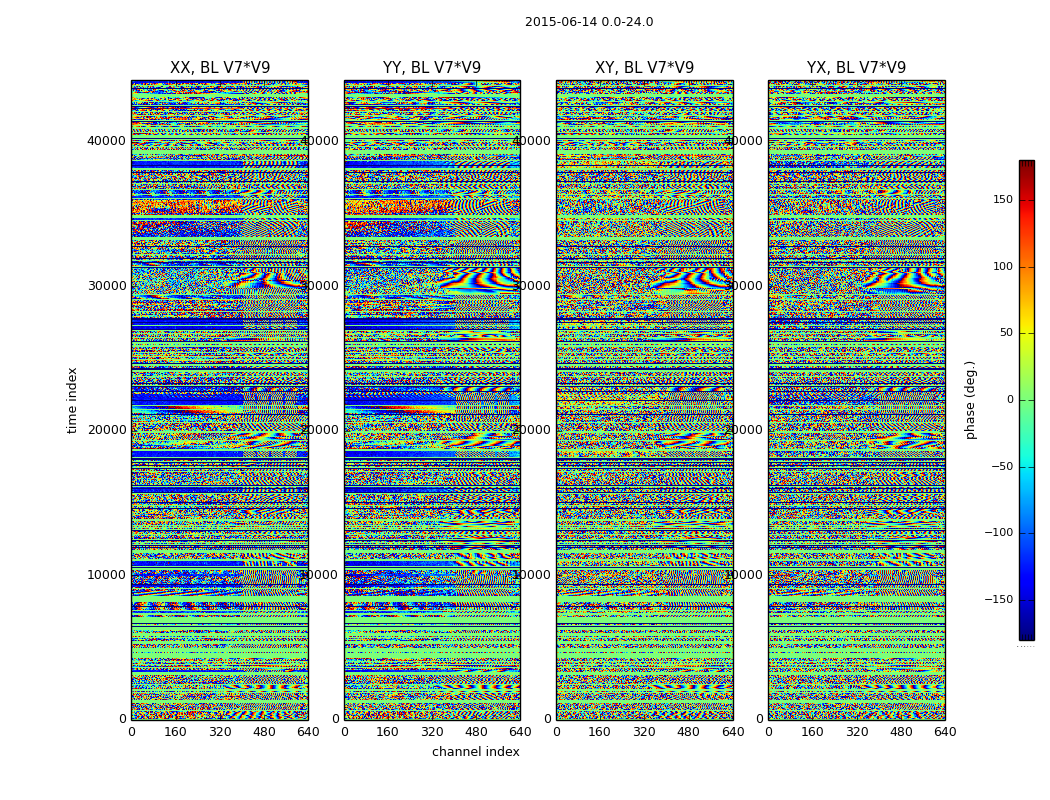Click the 0 tick label on the colorbar

1045,400
